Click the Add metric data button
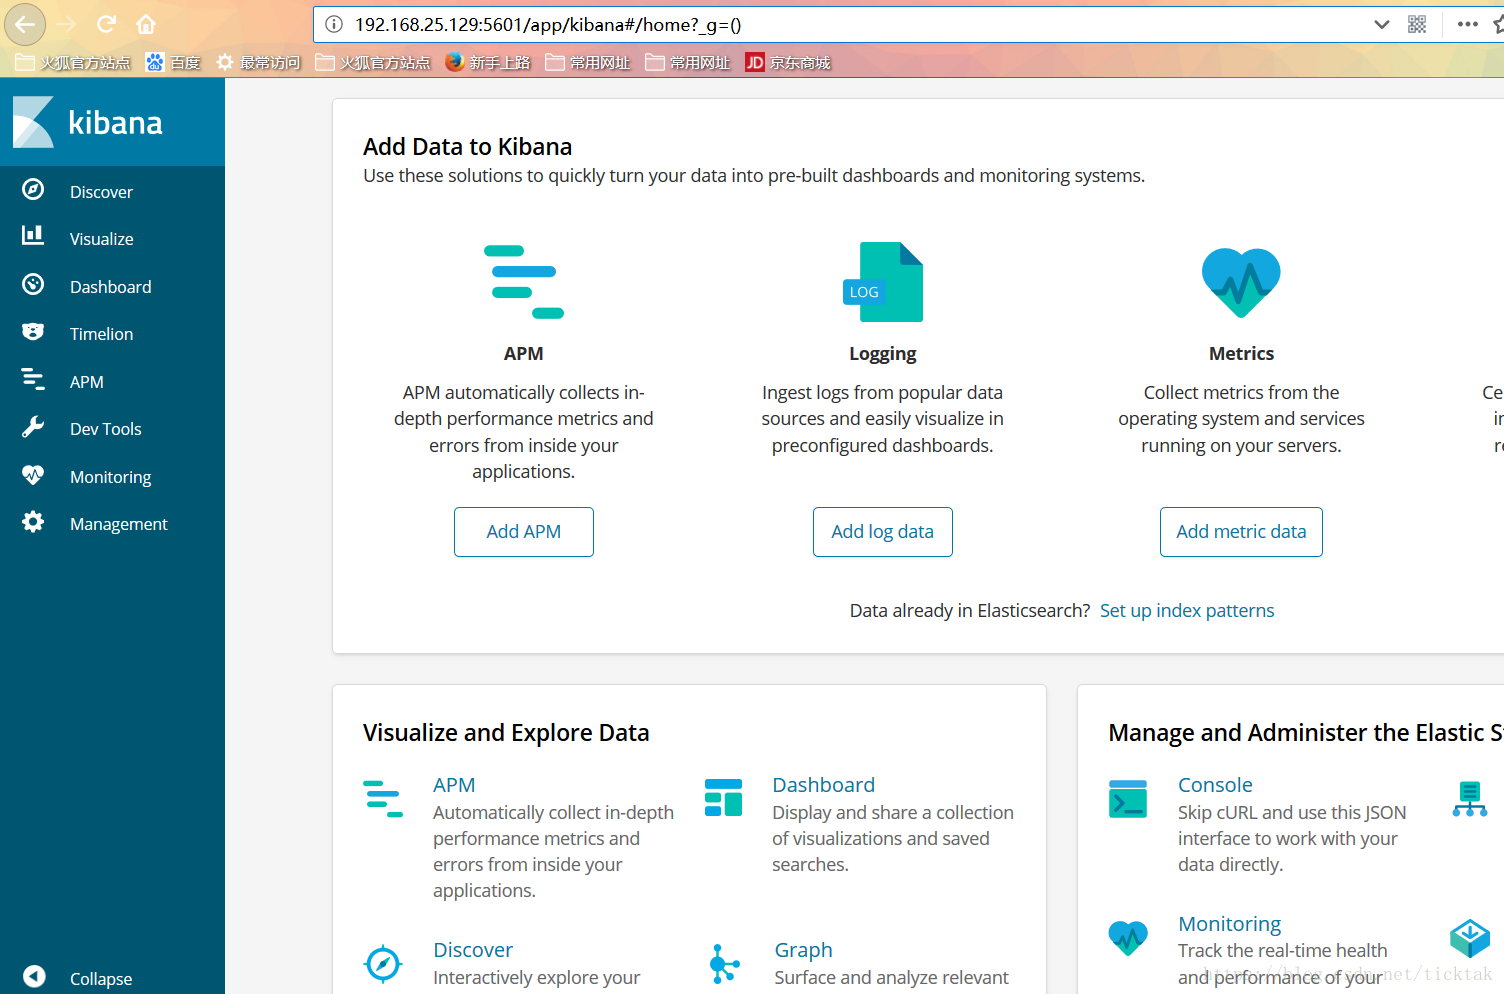Viewport: 1504px width, 994px height. (x=1241, y=532)
